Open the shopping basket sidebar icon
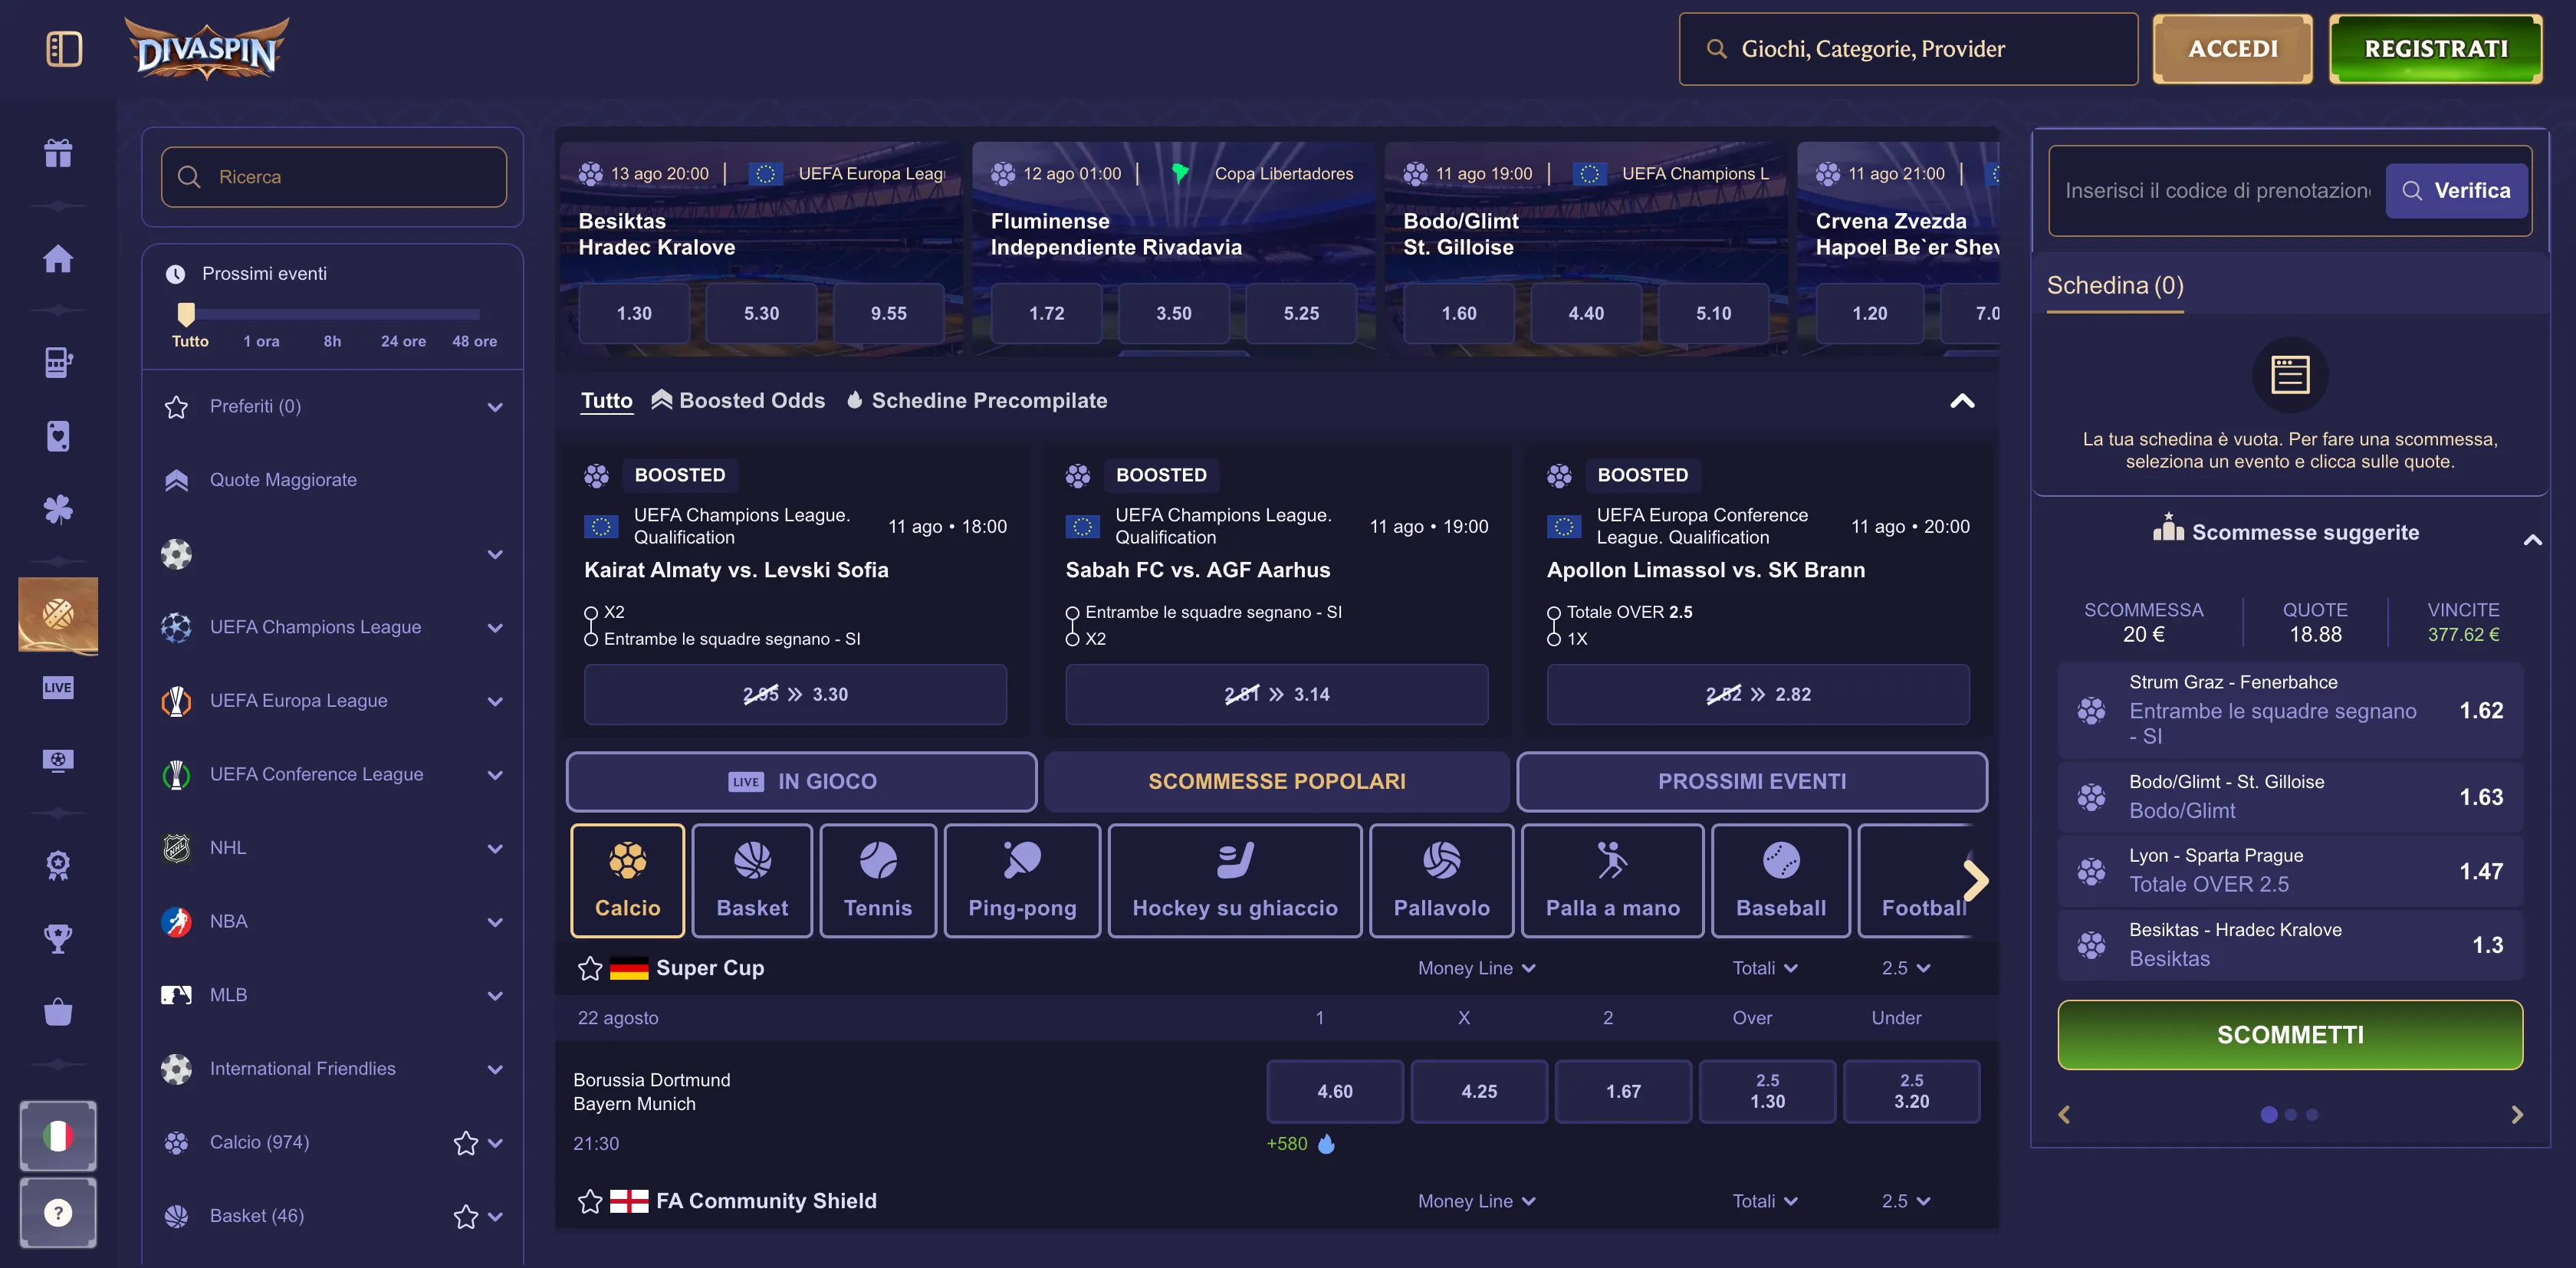 pyautogui.click(x=58, y=1012)
